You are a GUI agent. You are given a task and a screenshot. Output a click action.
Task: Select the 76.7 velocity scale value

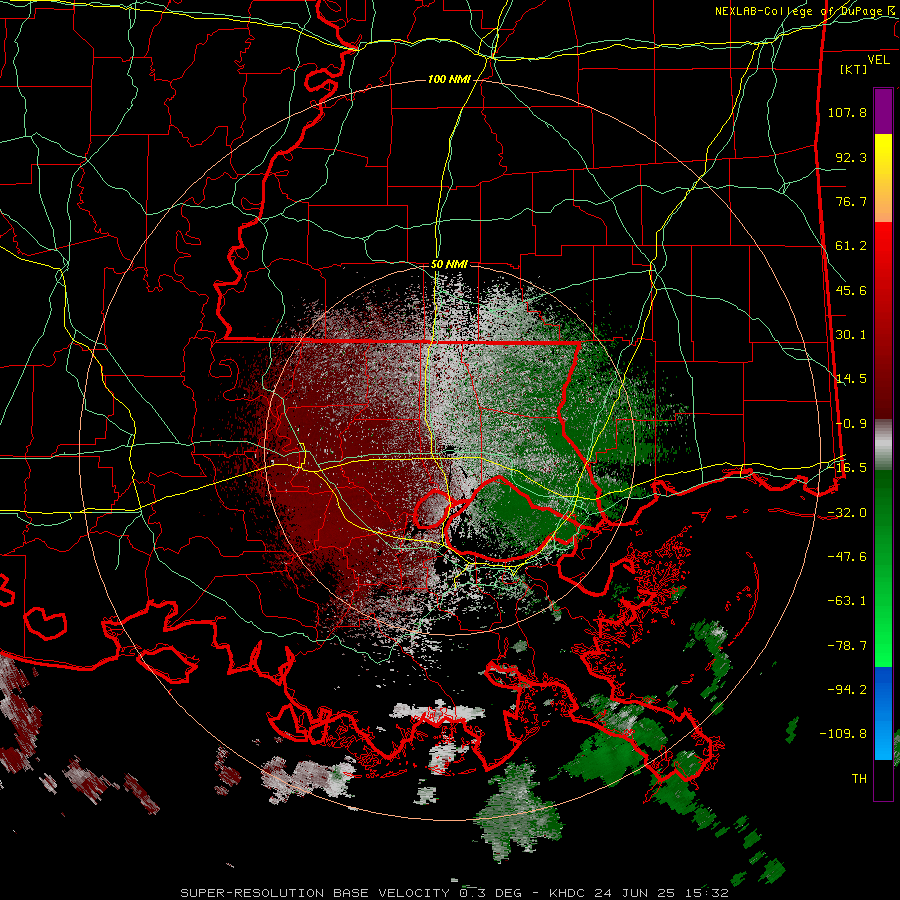[x=851, y=201]
